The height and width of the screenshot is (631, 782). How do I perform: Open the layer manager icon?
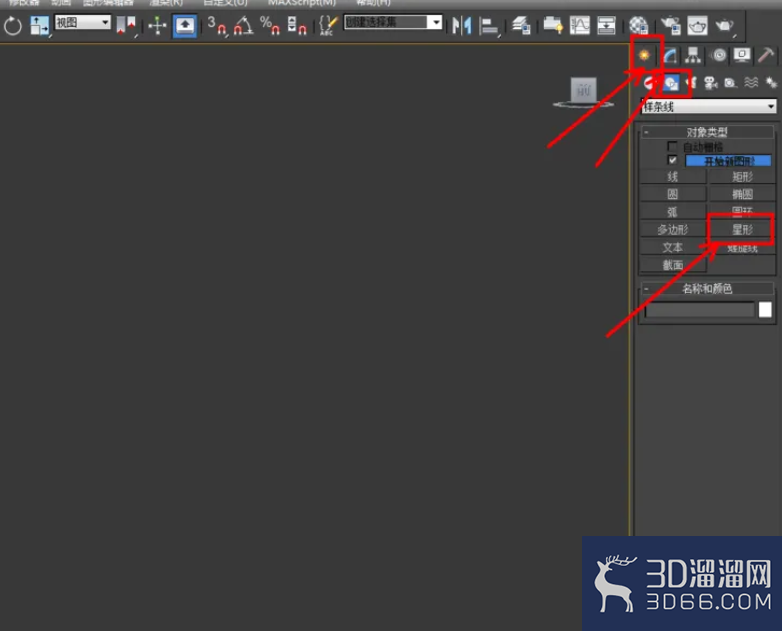click(x=521, y=25)
